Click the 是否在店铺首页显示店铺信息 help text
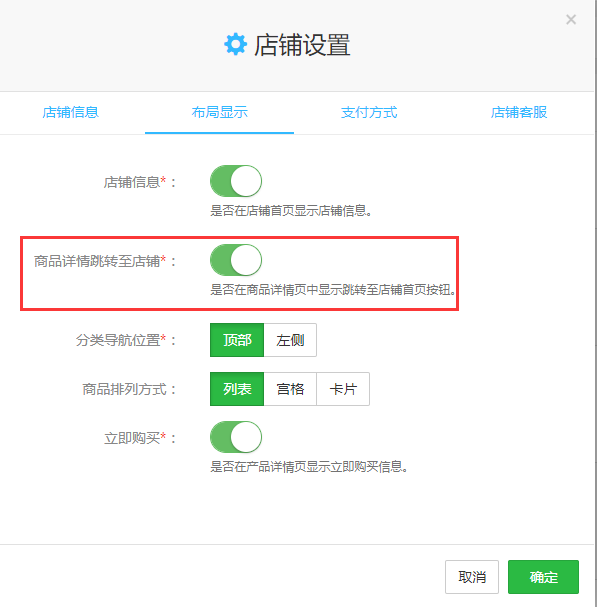Image resolution: width=597 pixels, height=607 pixels. [291, 211]
